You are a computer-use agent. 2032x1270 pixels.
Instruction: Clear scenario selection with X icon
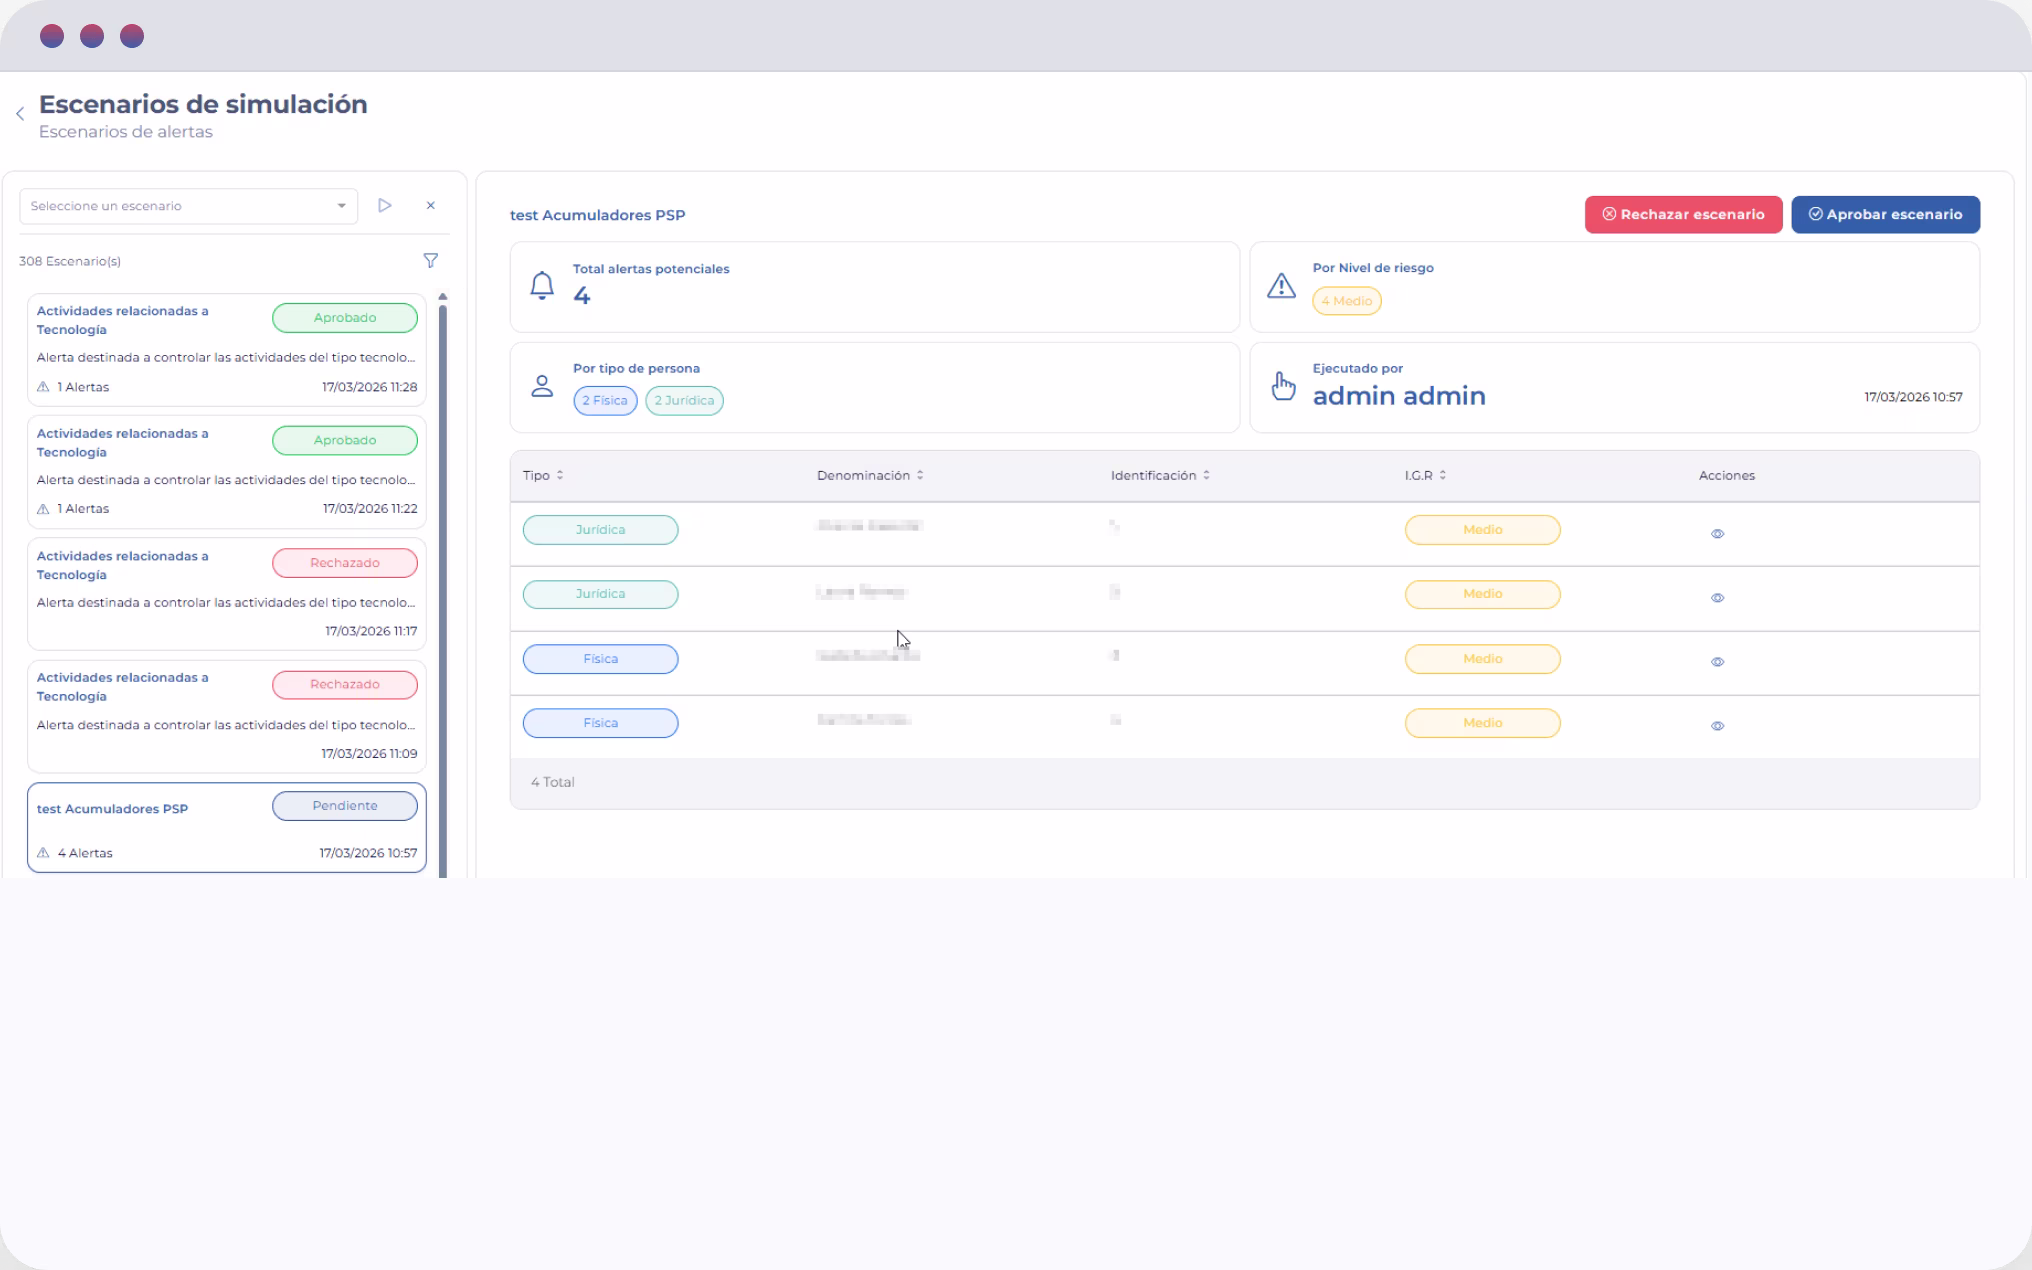(x=431, y=206)
